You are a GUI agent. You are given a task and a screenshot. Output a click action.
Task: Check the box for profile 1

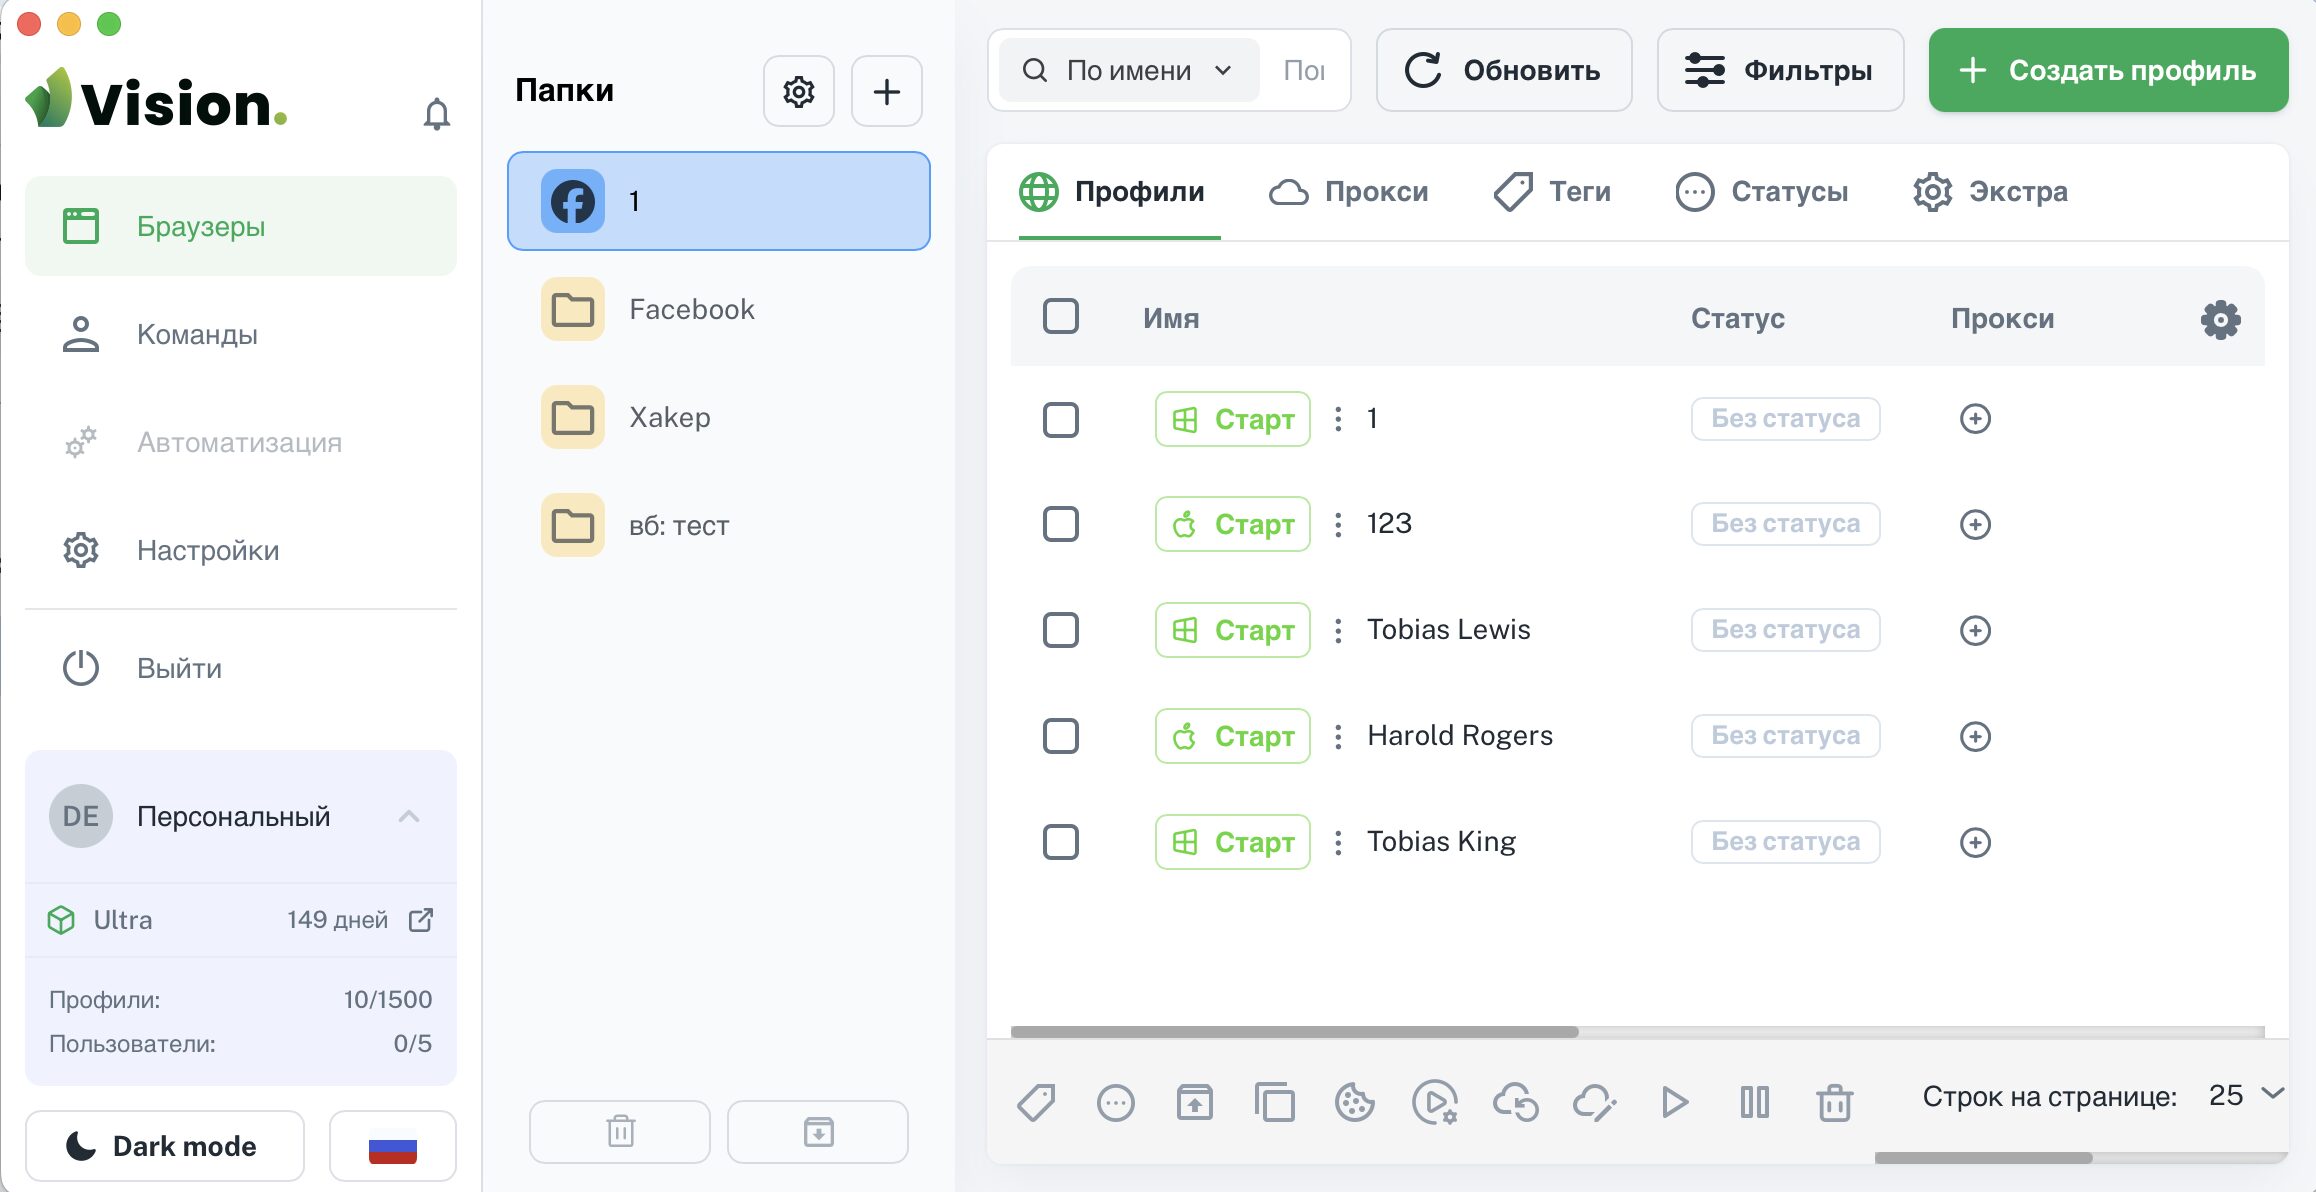(1061, 420)
